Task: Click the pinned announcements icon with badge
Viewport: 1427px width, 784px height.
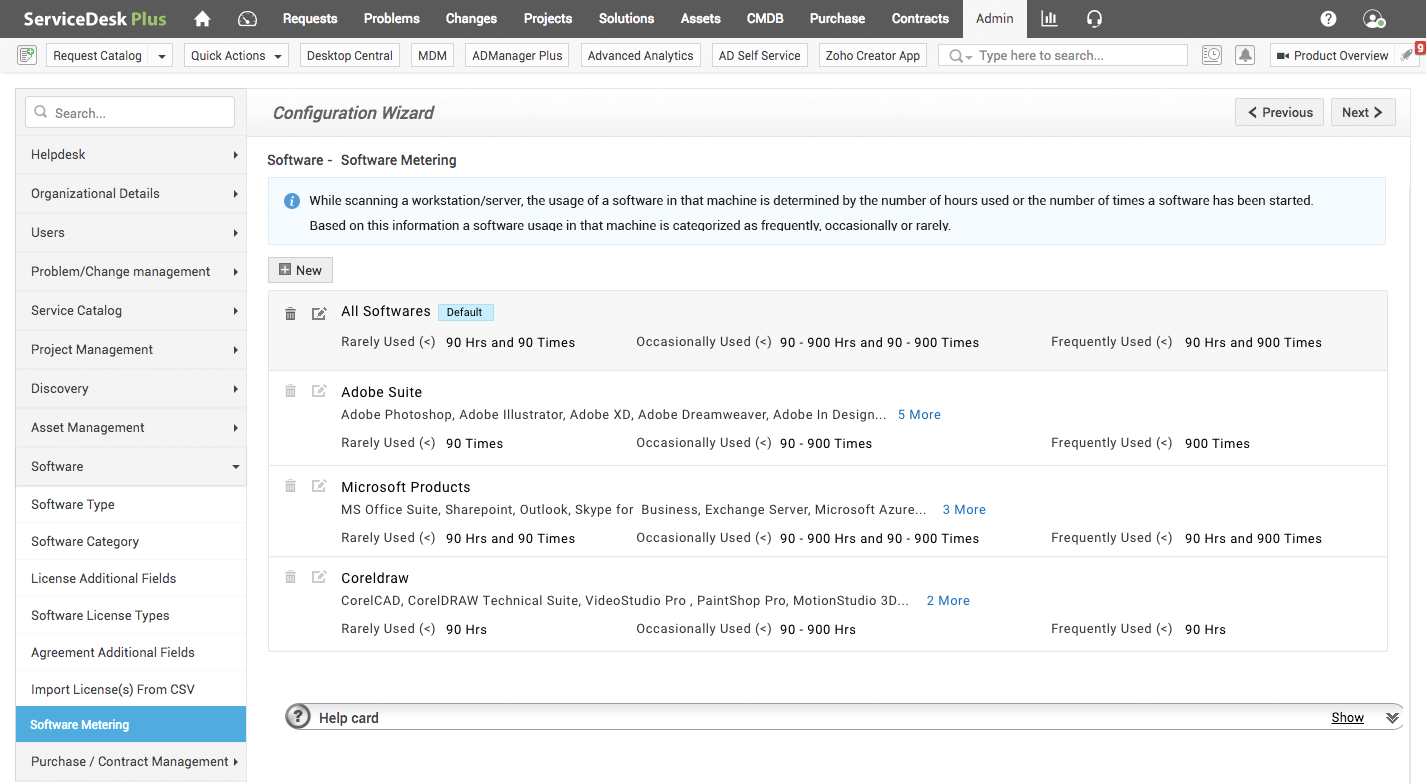Action: 1409,54
